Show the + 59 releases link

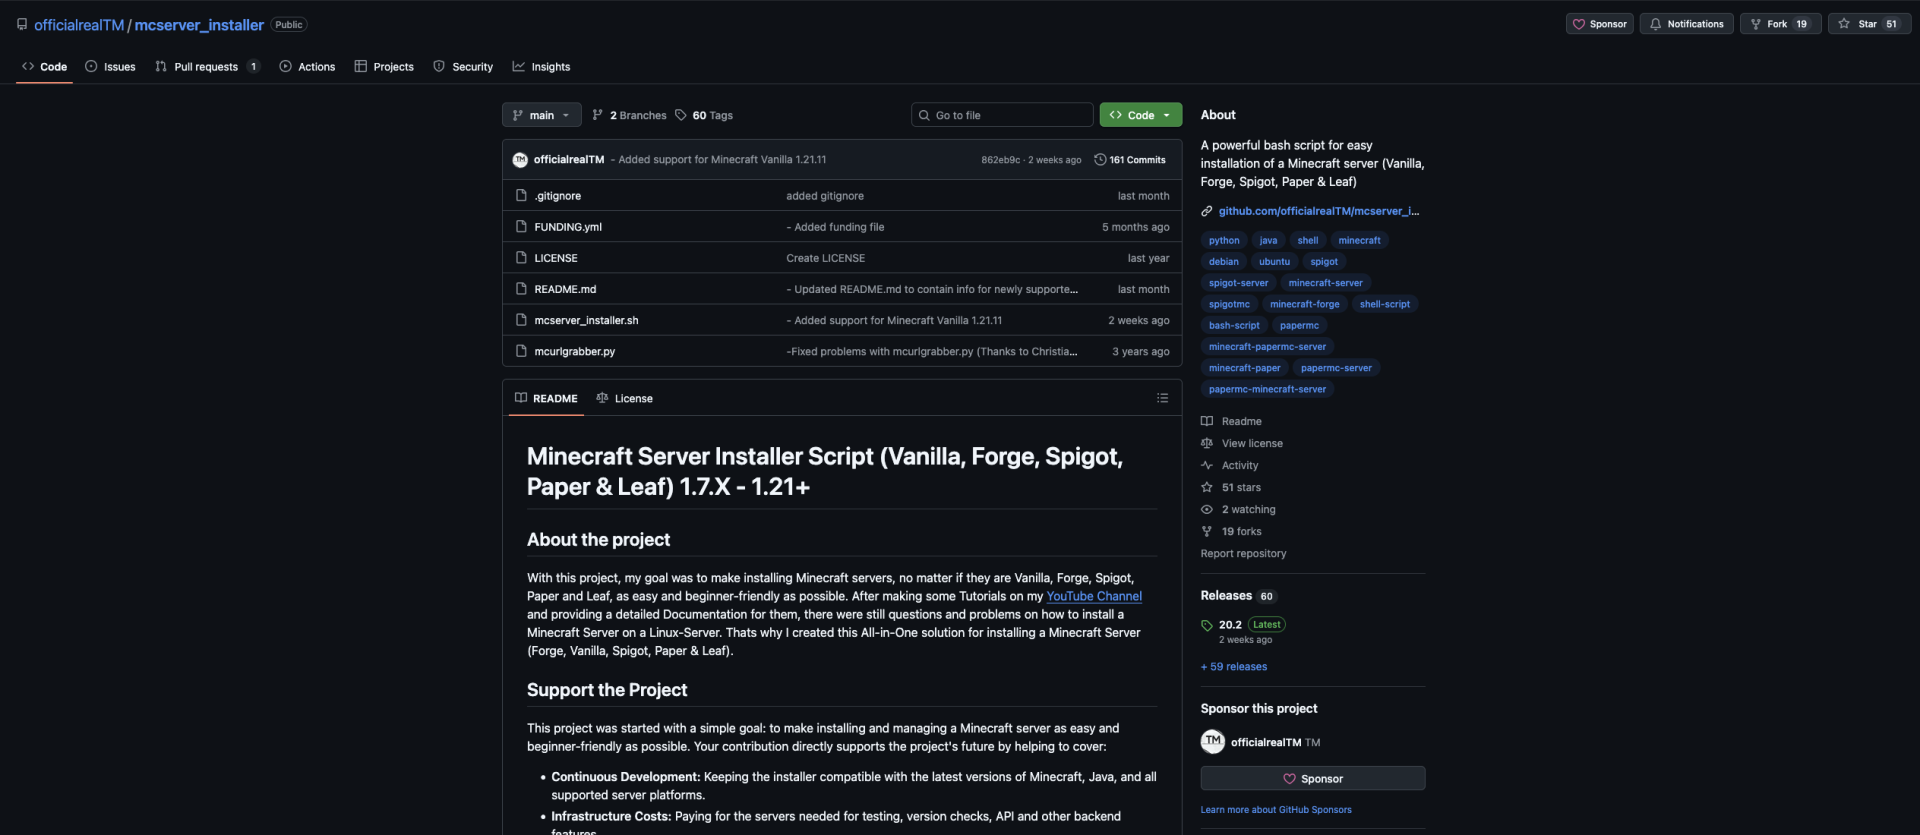click(x=1234, y=667)
